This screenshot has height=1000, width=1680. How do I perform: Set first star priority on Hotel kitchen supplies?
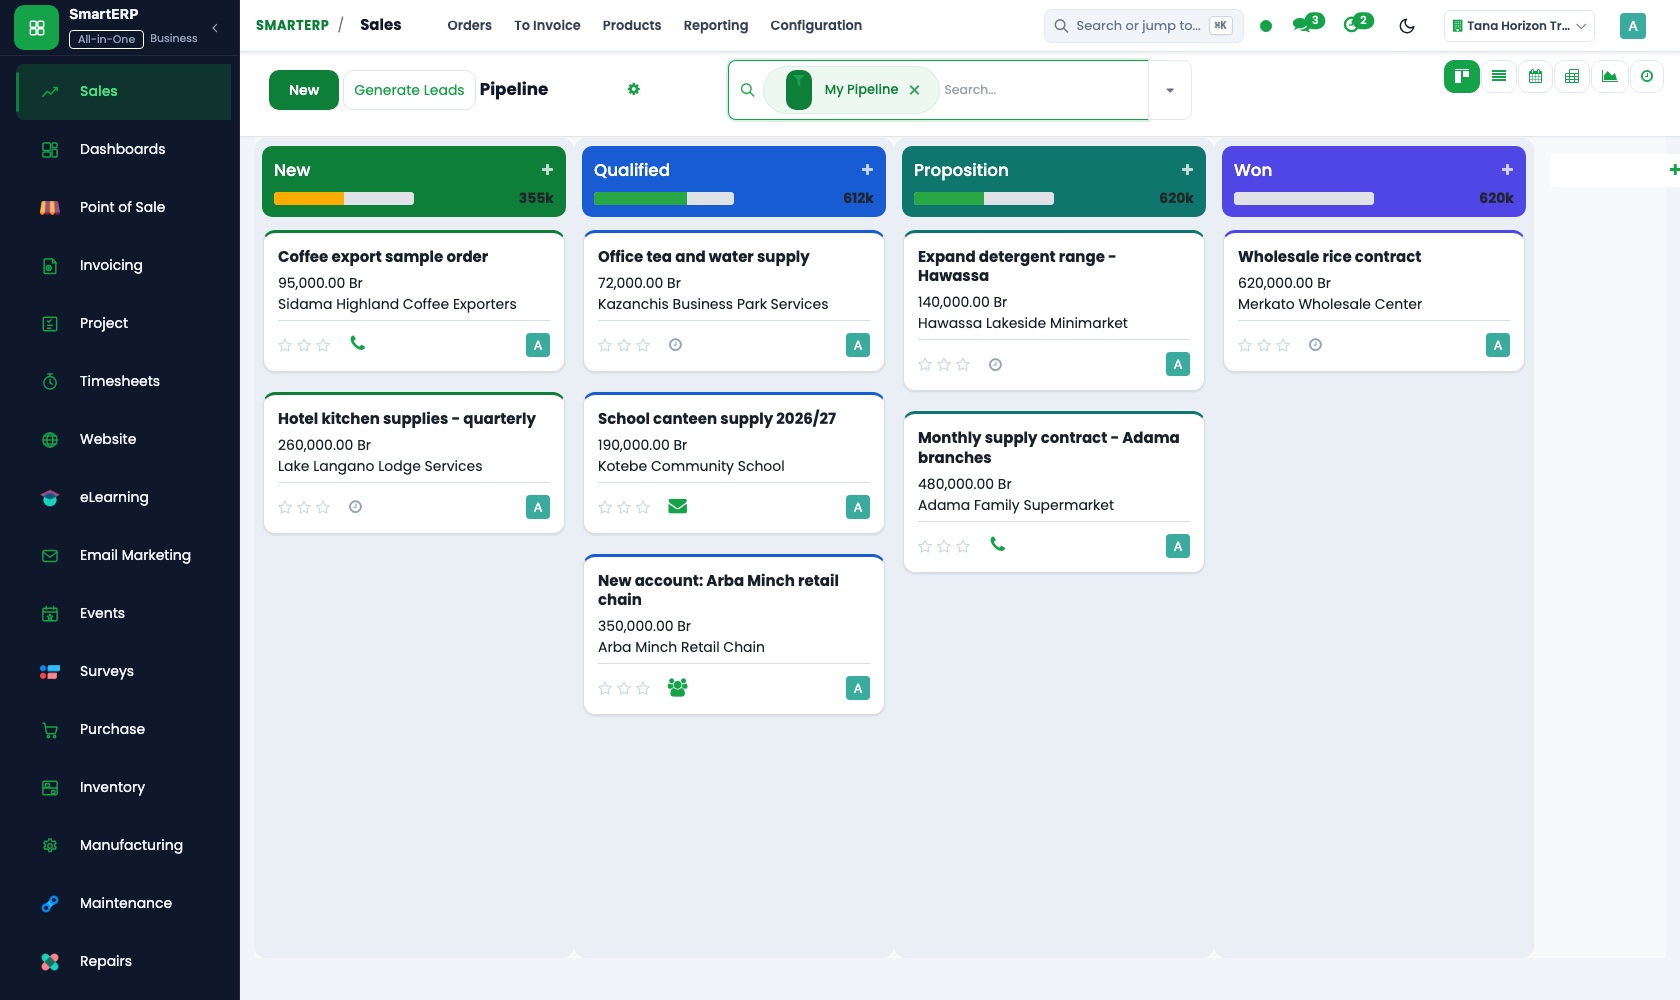[285, 507]
